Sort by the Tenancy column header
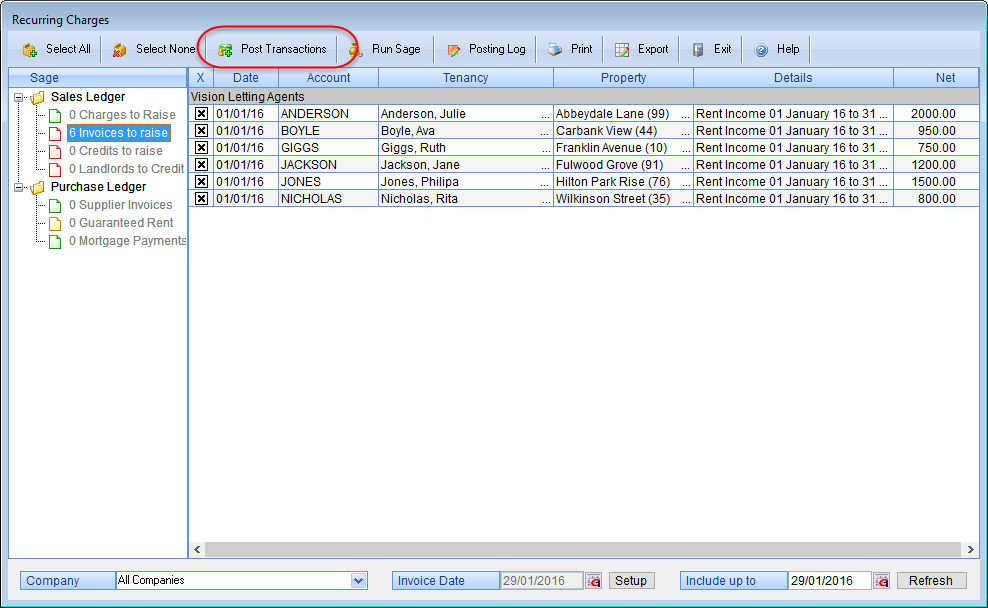Screen dimensions: 988x608 pyautogui.click(x=466, y=77)
